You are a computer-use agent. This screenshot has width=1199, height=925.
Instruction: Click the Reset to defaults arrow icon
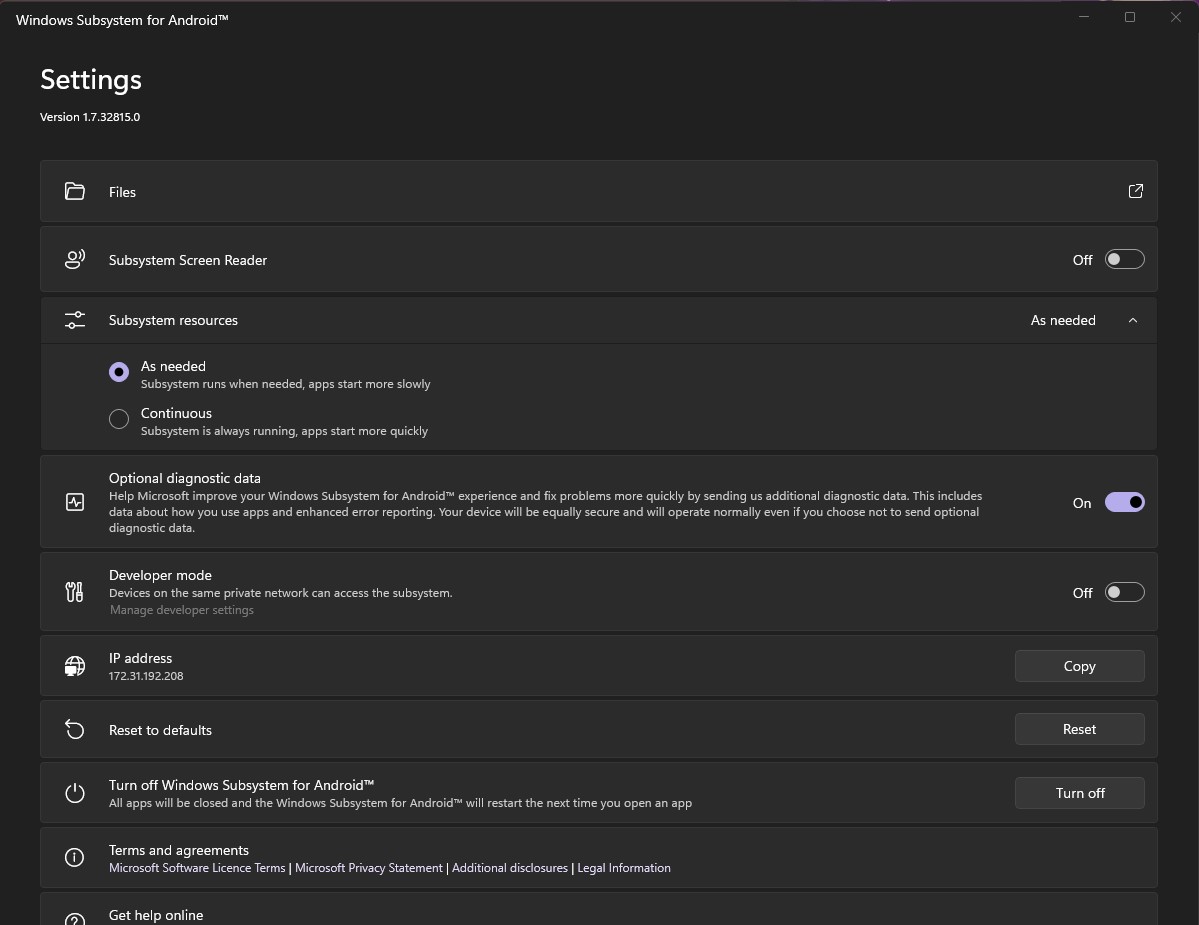click(x=75, y=729)
